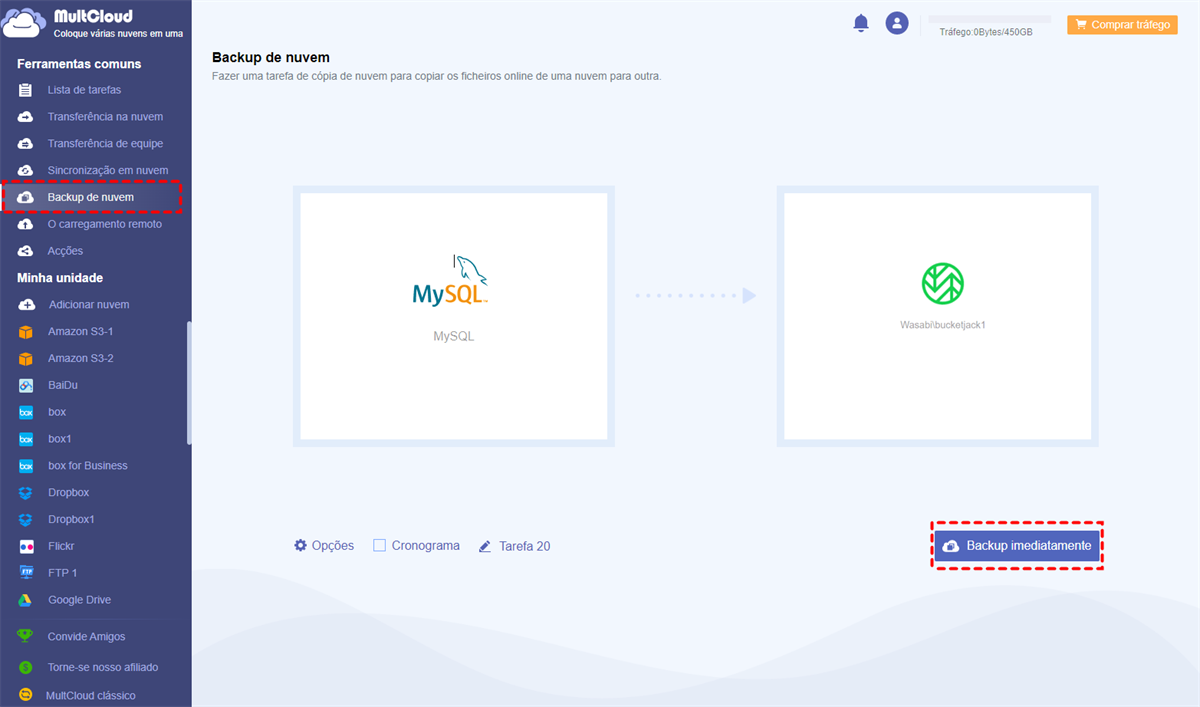The image size is (1200, 707).
Task: Open Amazon S3-2 drive
Action: [81, 358]
